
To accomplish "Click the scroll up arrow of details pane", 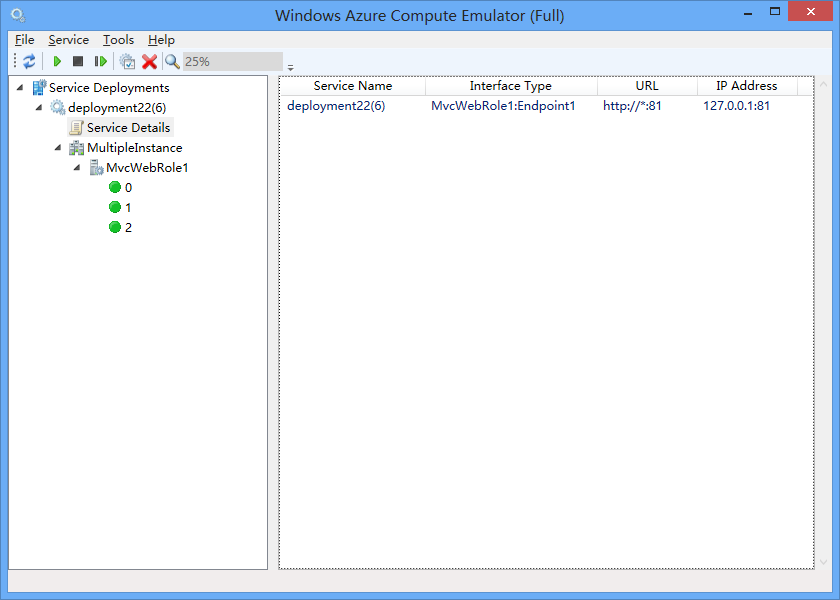I will click(x=823, y=84).
